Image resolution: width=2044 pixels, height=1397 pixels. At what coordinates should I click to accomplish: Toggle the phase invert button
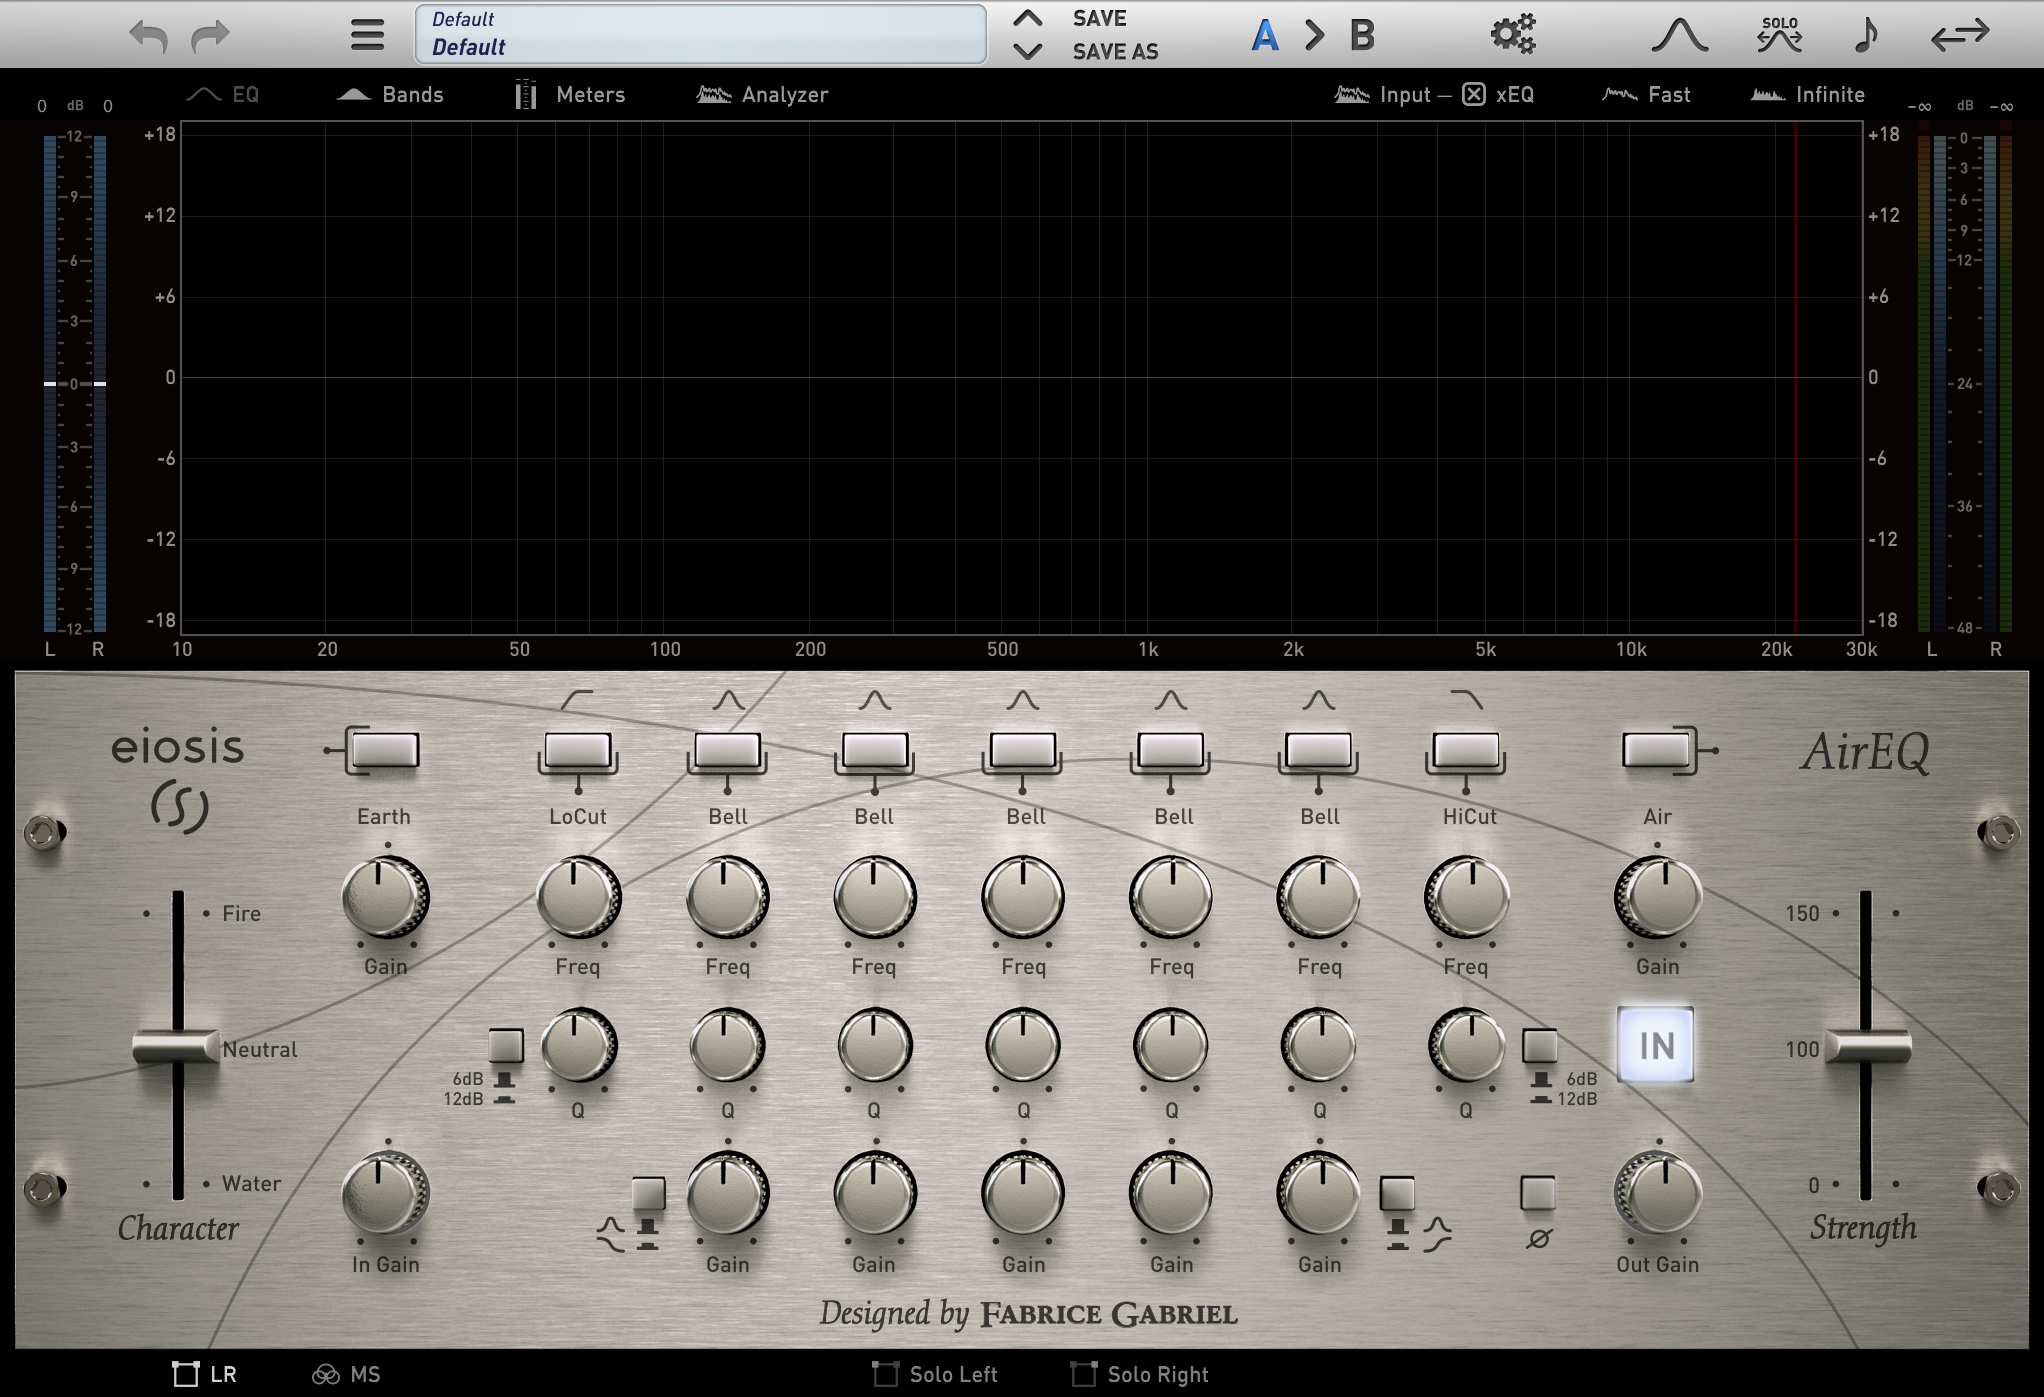[1538, 1193]
